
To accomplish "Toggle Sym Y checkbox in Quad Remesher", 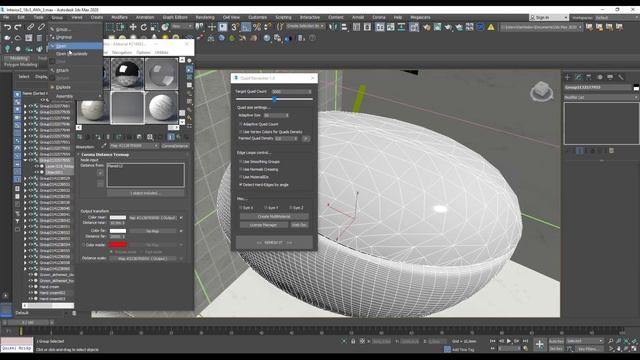I will click(266, 208).
